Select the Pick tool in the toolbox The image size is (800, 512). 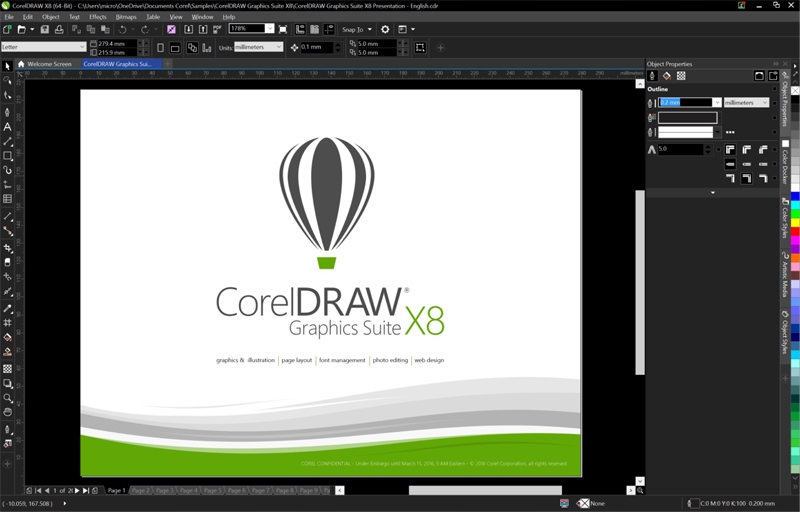7,66
